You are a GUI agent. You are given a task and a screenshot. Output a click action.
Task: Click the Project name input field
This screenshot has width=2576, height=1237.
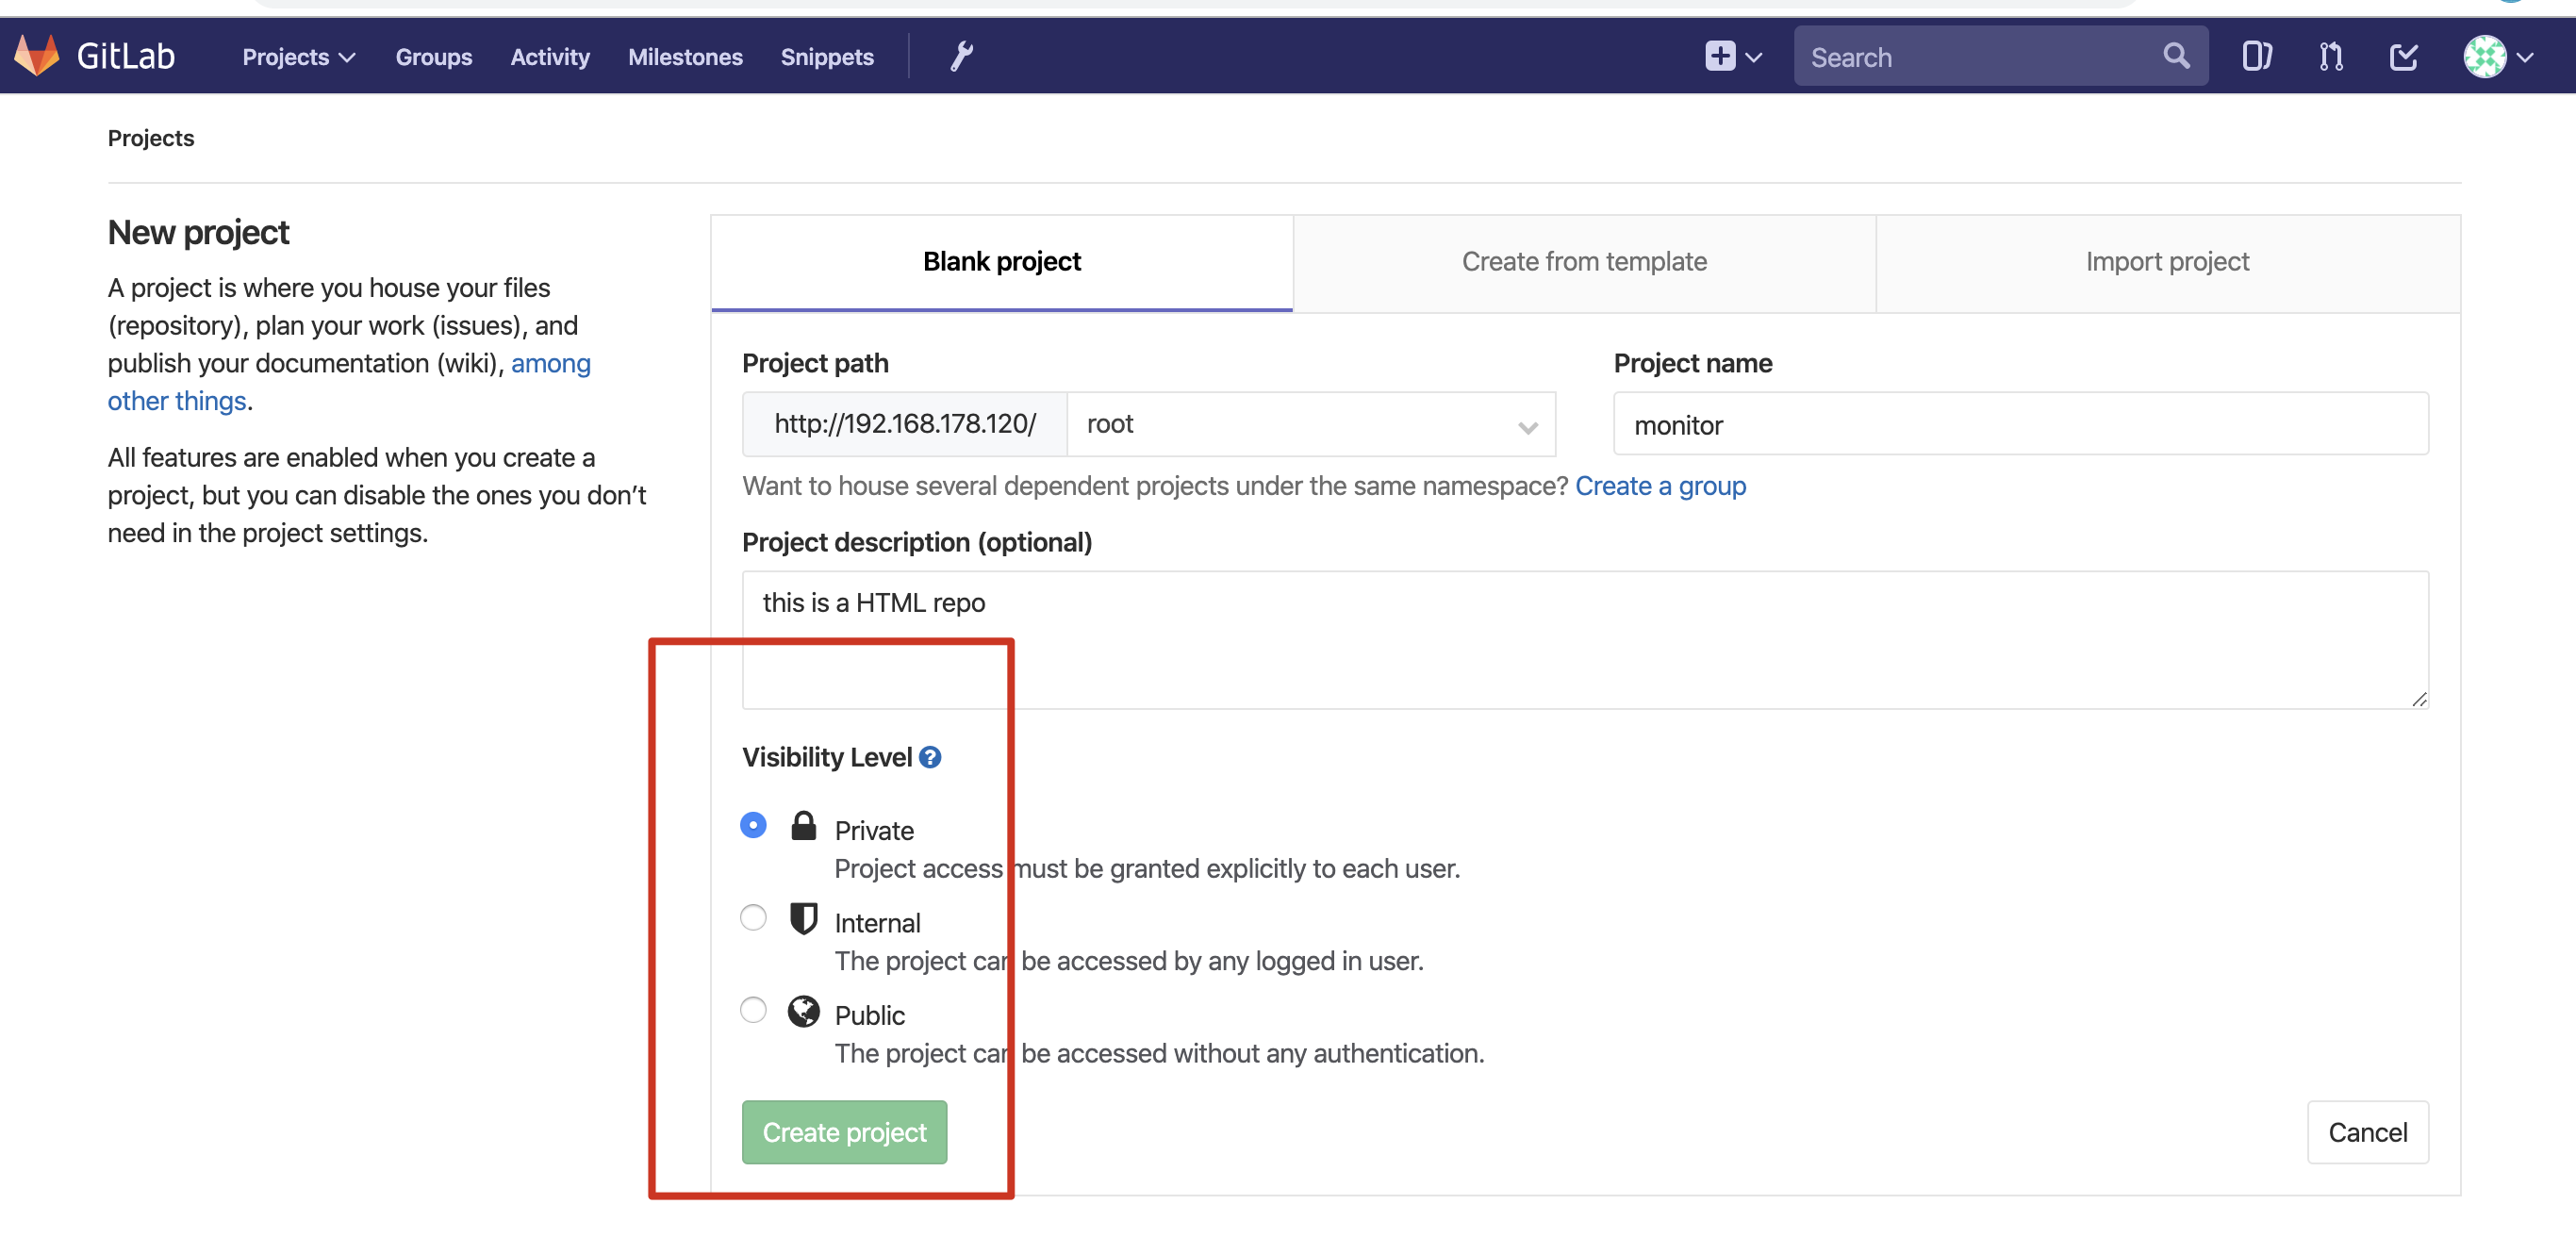[x=2020, y=424]
